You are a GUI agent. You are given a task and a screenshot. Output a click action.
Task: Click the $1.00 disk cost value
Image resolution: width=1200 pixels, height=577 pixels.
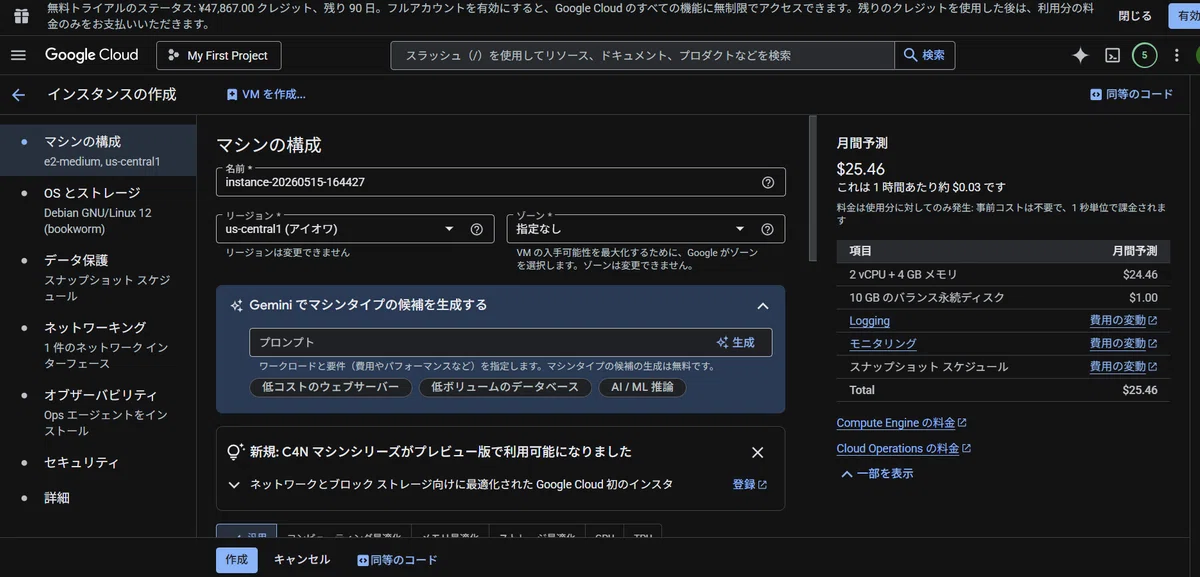1143,297
